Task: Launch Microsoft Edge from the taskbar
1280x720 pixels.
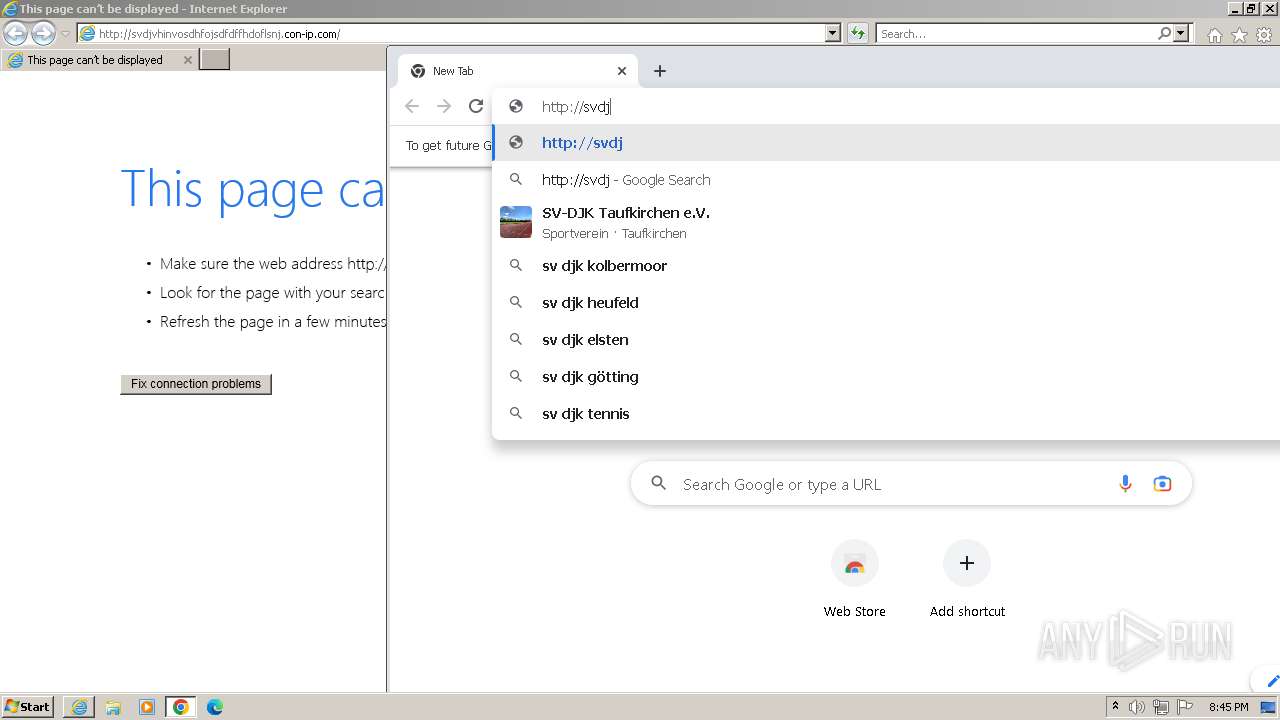Action: click(215, 707)
